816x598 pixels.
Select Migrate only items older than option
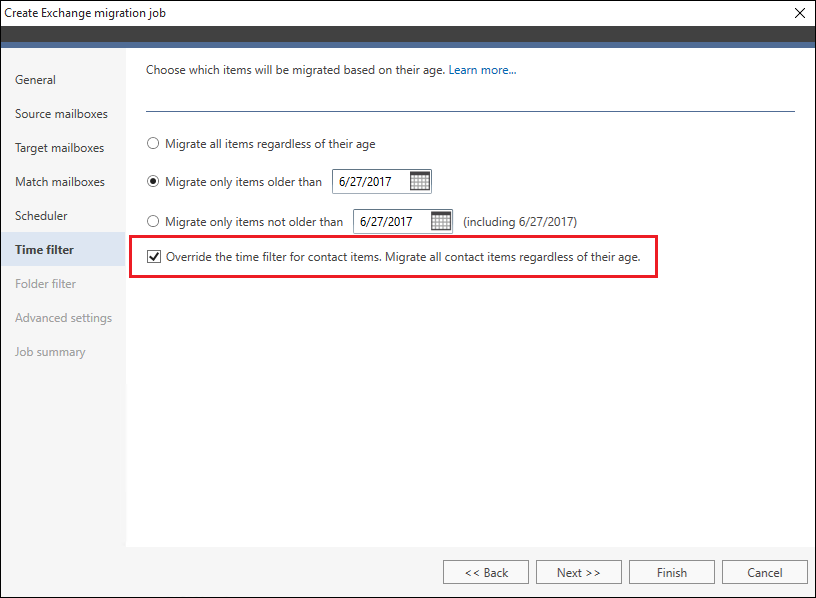(x=152, y=181)
